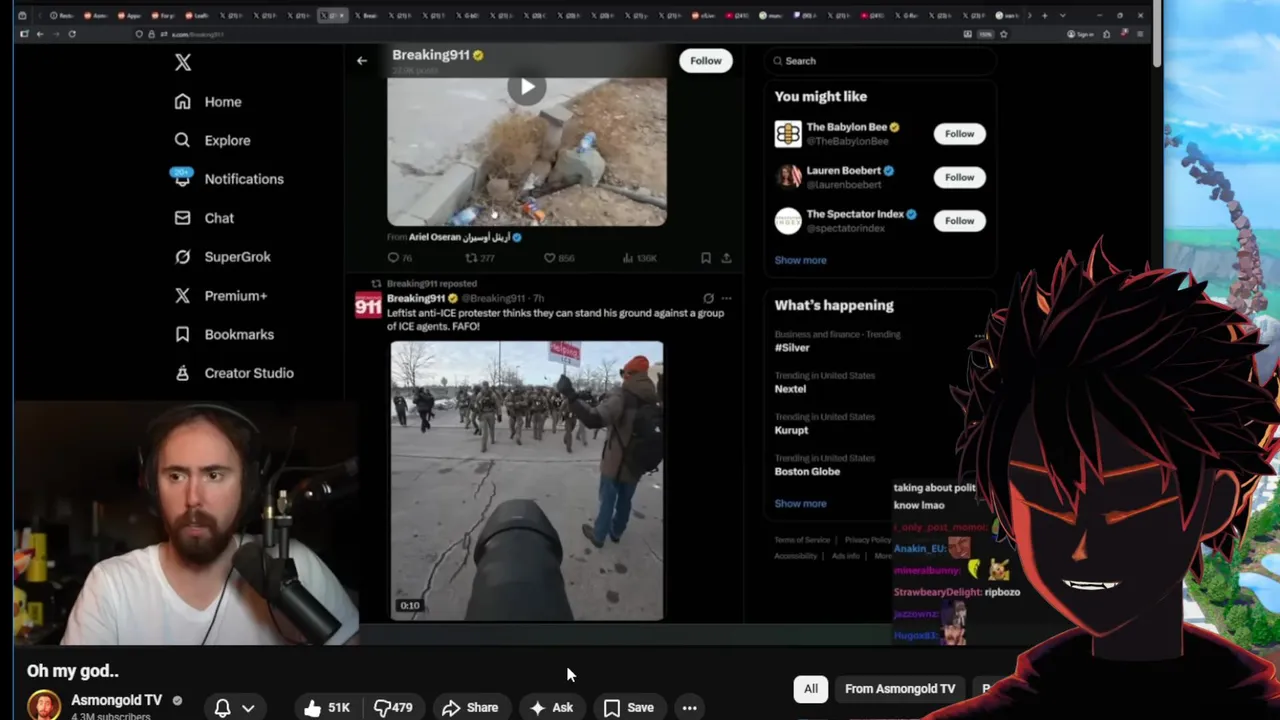Click Sign in in browser toolbar
Image resolution: width=1280 pixels, height=720 pixels.
click(x=1078, y=34)
